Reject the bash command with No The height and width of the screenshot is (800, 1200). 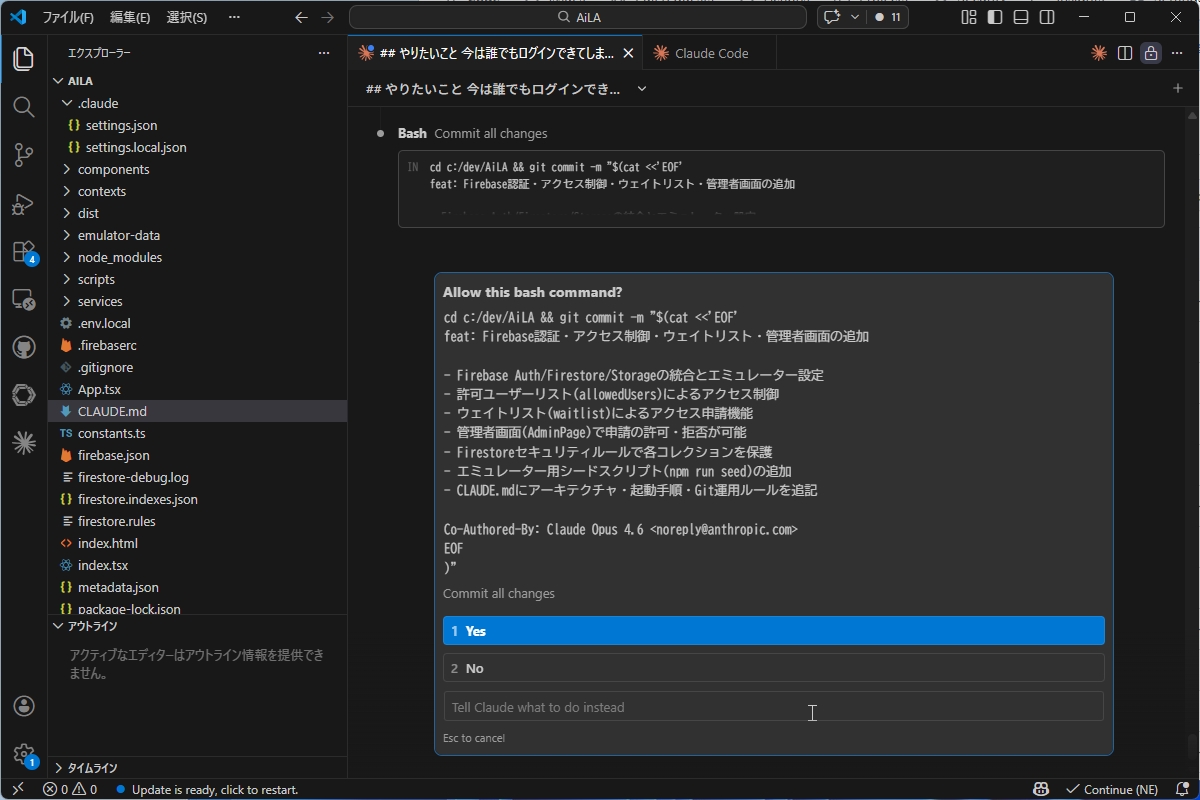[773, 668]
